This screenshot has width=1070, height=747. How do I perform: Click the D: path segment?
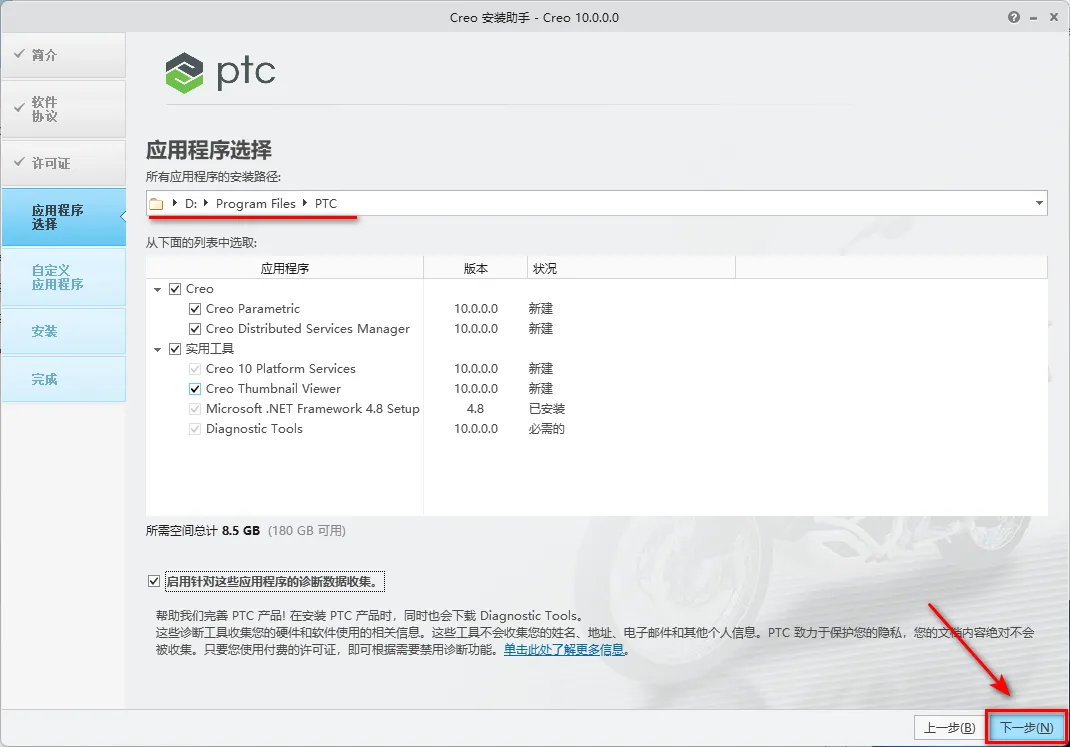pos(191,203)
